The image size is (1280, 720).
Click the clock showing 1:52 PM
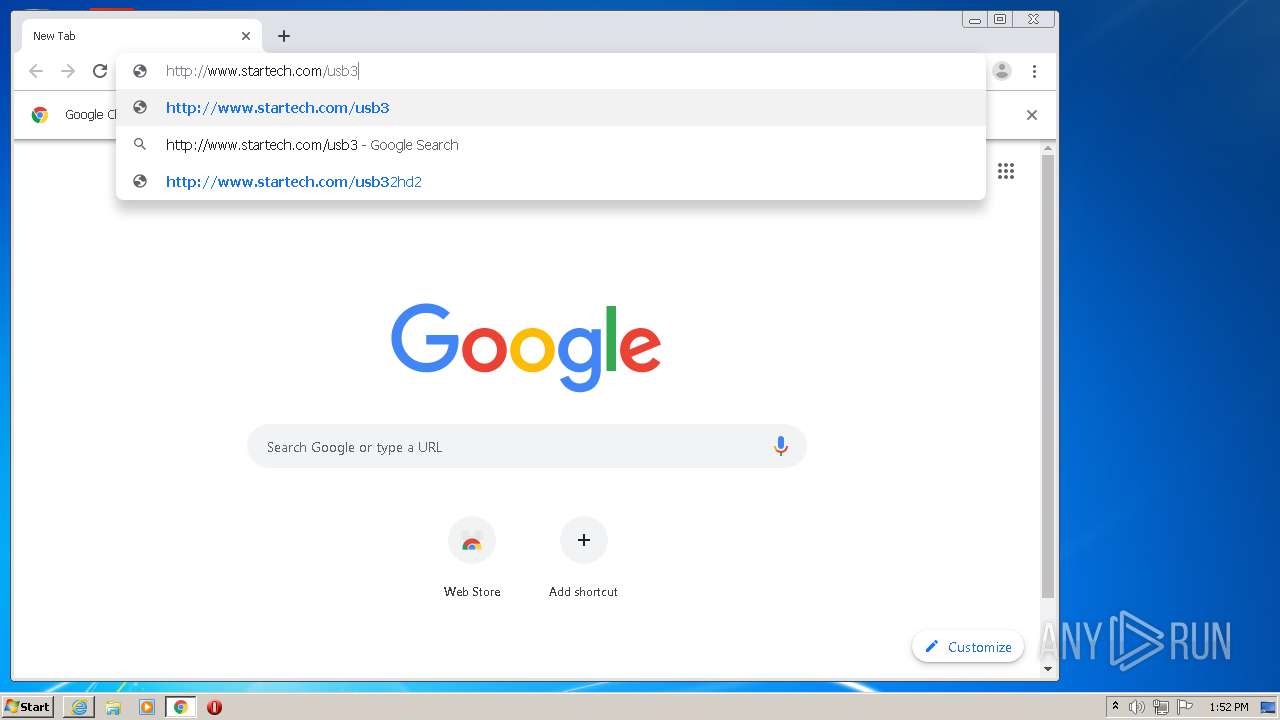pyautogui.click(x=1229, y=707)
